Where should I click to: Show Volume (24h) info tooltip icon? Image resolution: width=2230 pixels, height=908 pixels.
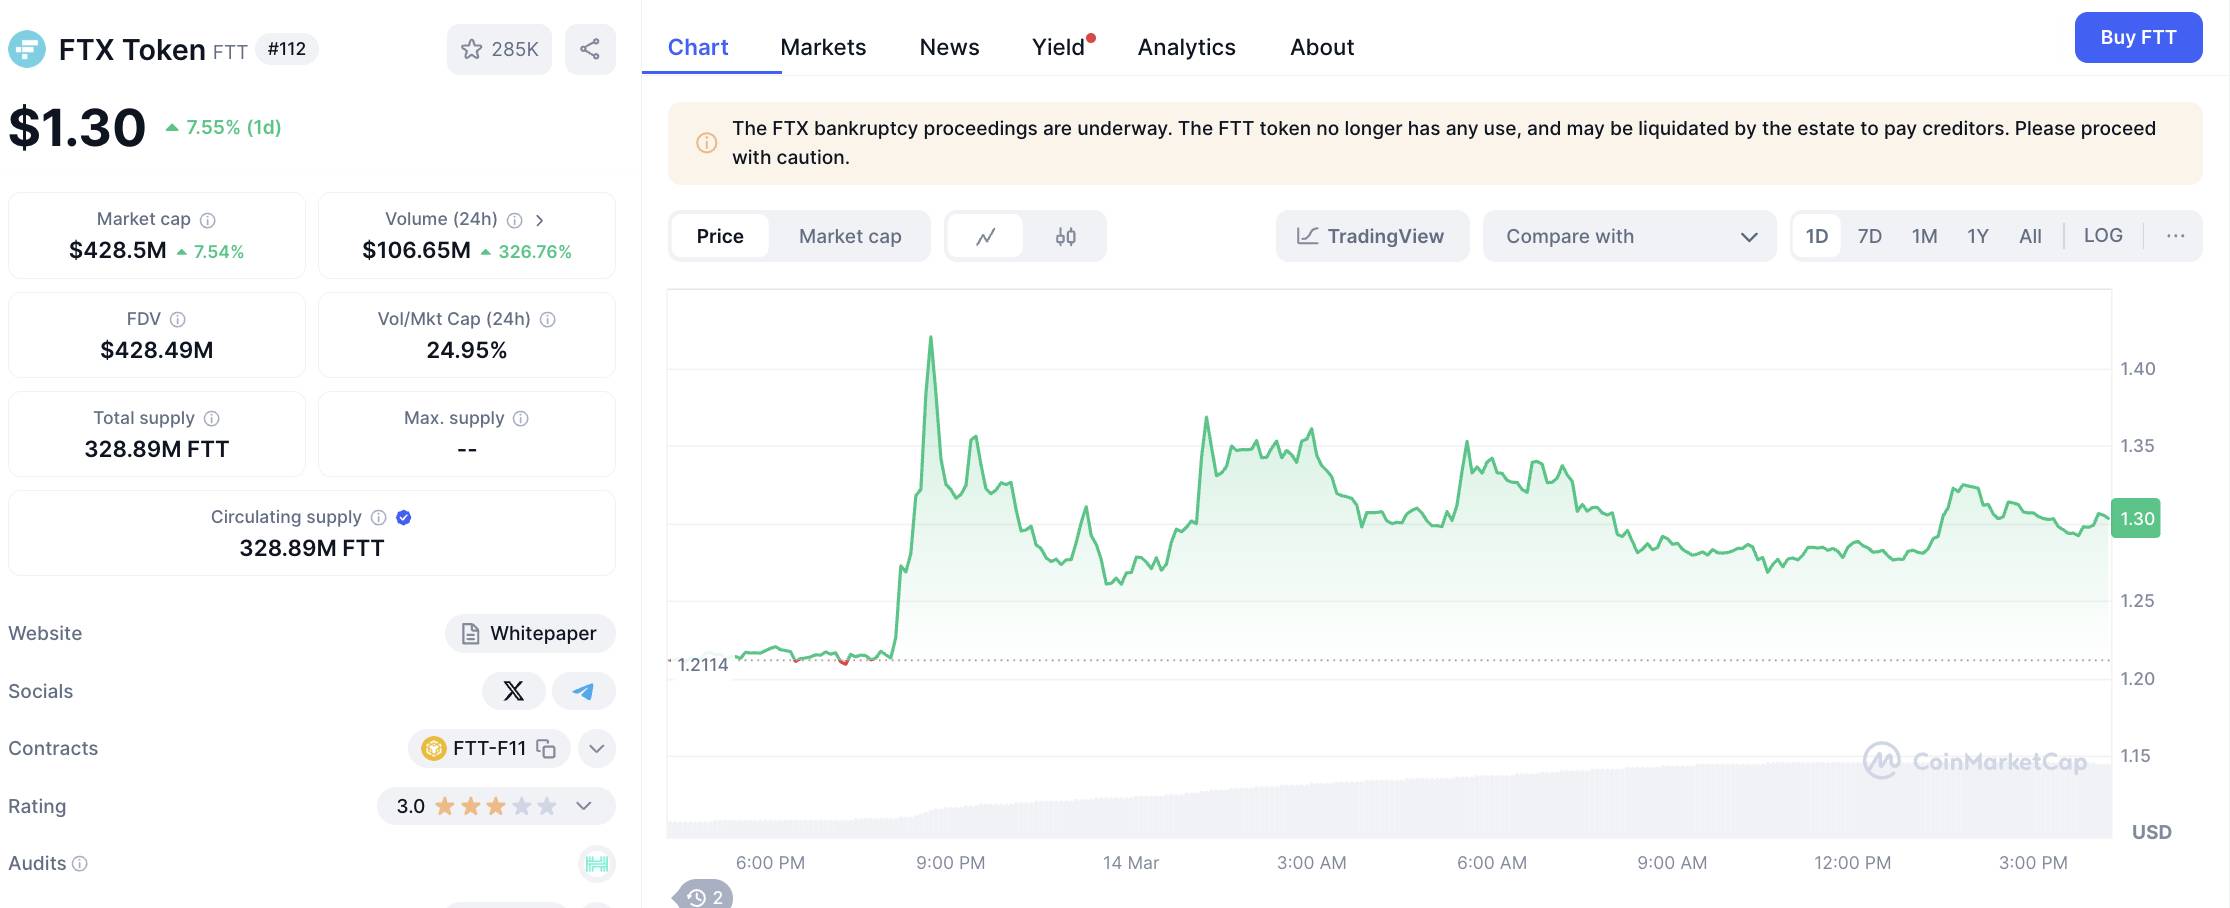pos(515,220)
